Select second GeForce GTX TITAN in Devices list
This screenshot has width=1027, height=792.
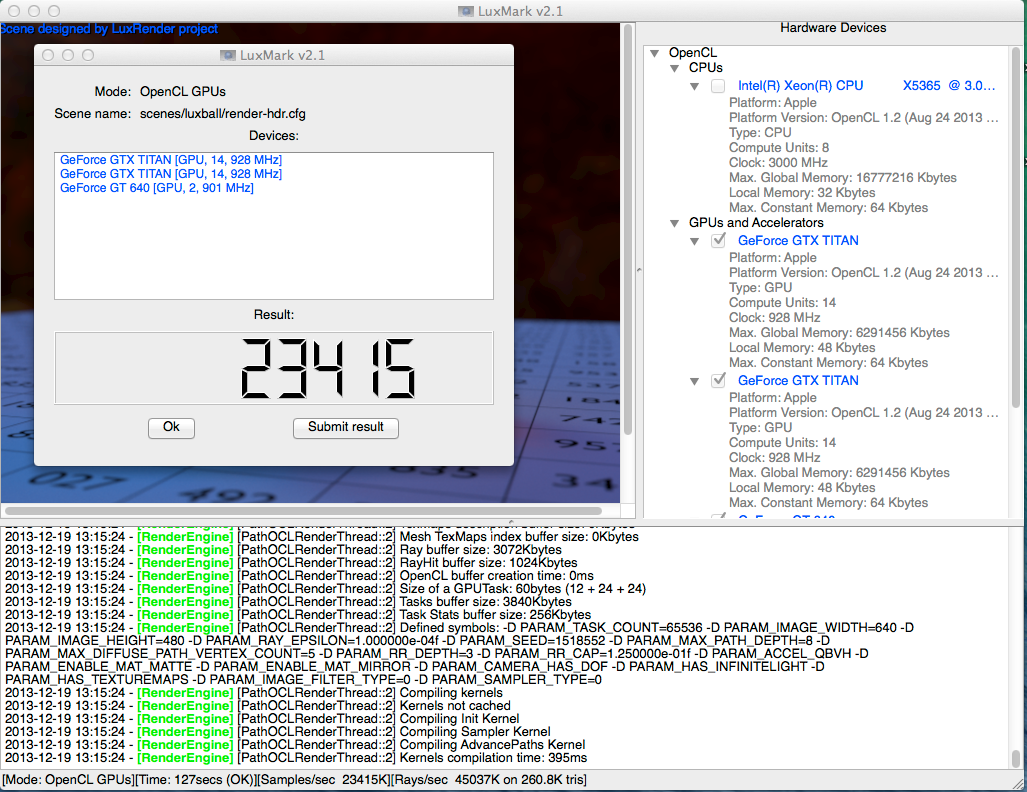coord(170,174)
